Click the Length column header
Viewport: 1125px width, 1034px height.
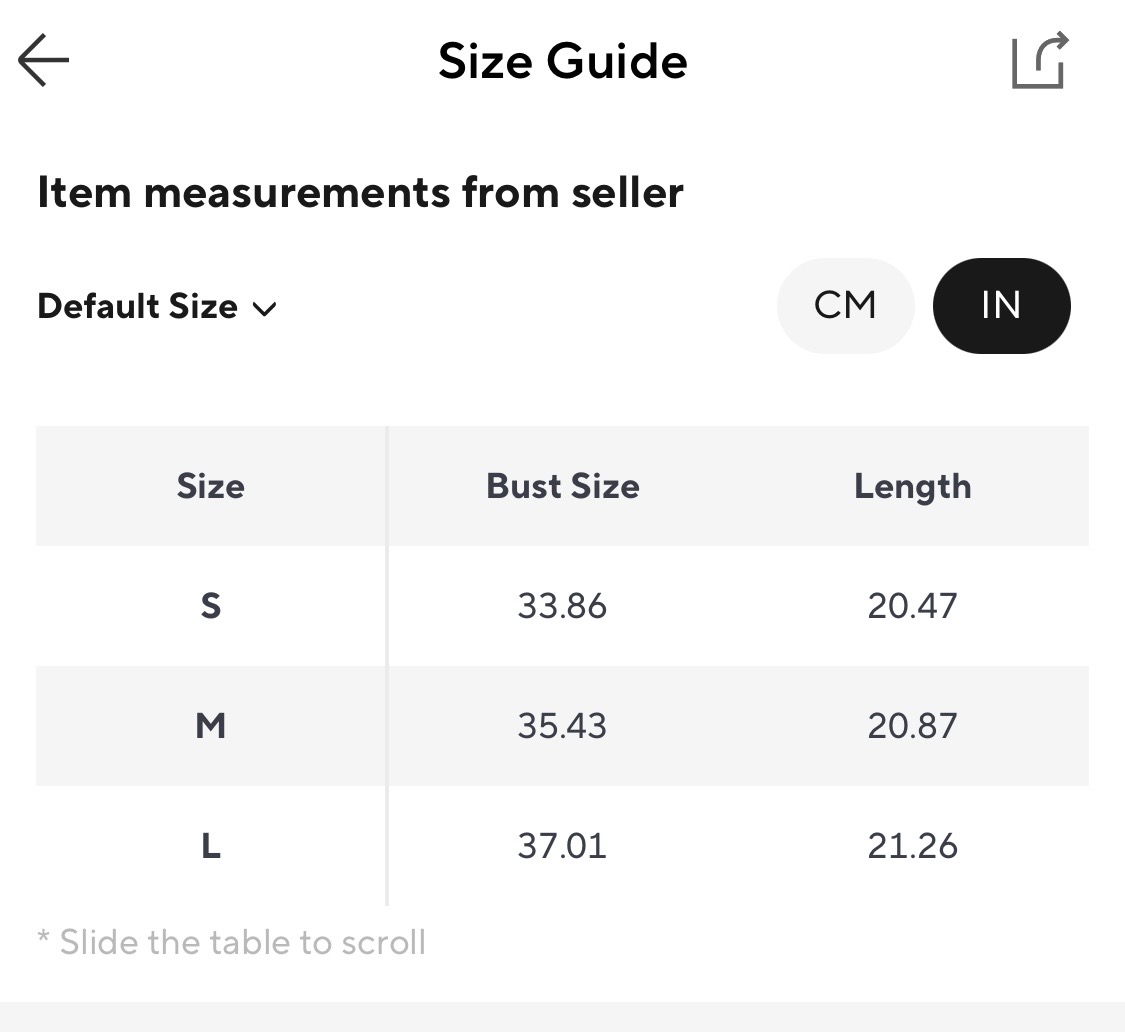(912, 486)
